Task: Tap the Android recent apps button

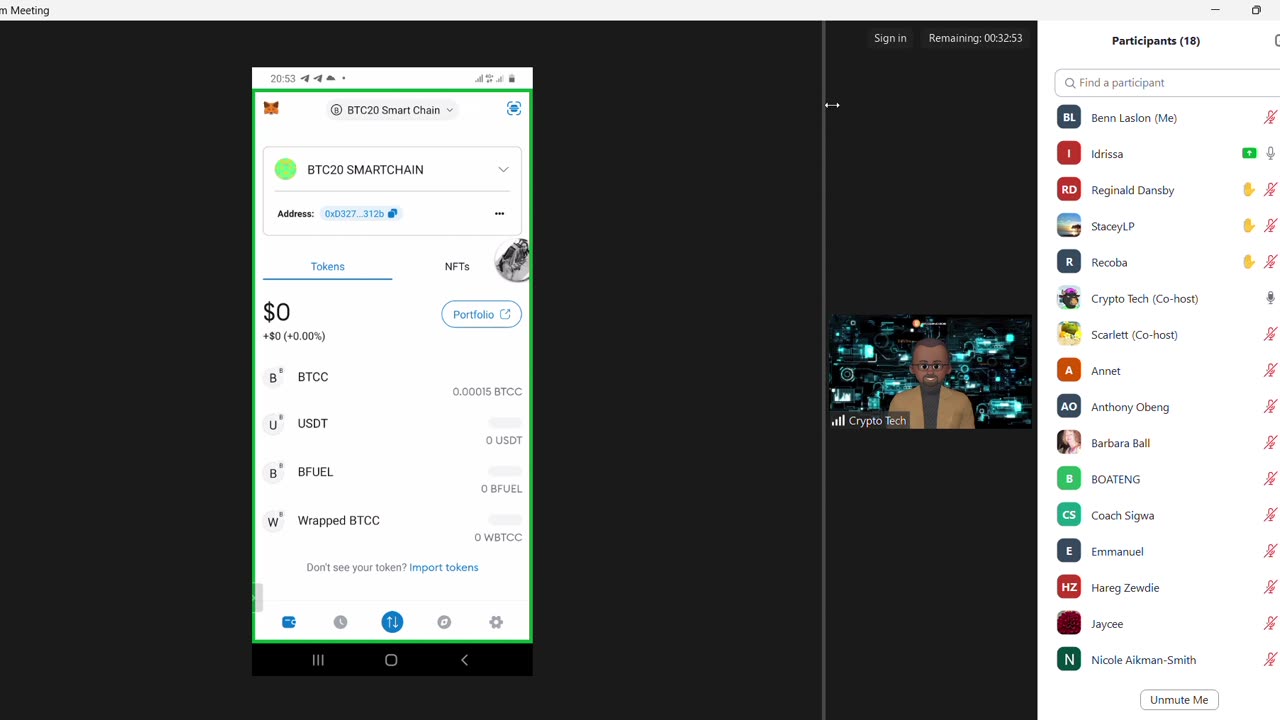Action: (x=318, y=660)
